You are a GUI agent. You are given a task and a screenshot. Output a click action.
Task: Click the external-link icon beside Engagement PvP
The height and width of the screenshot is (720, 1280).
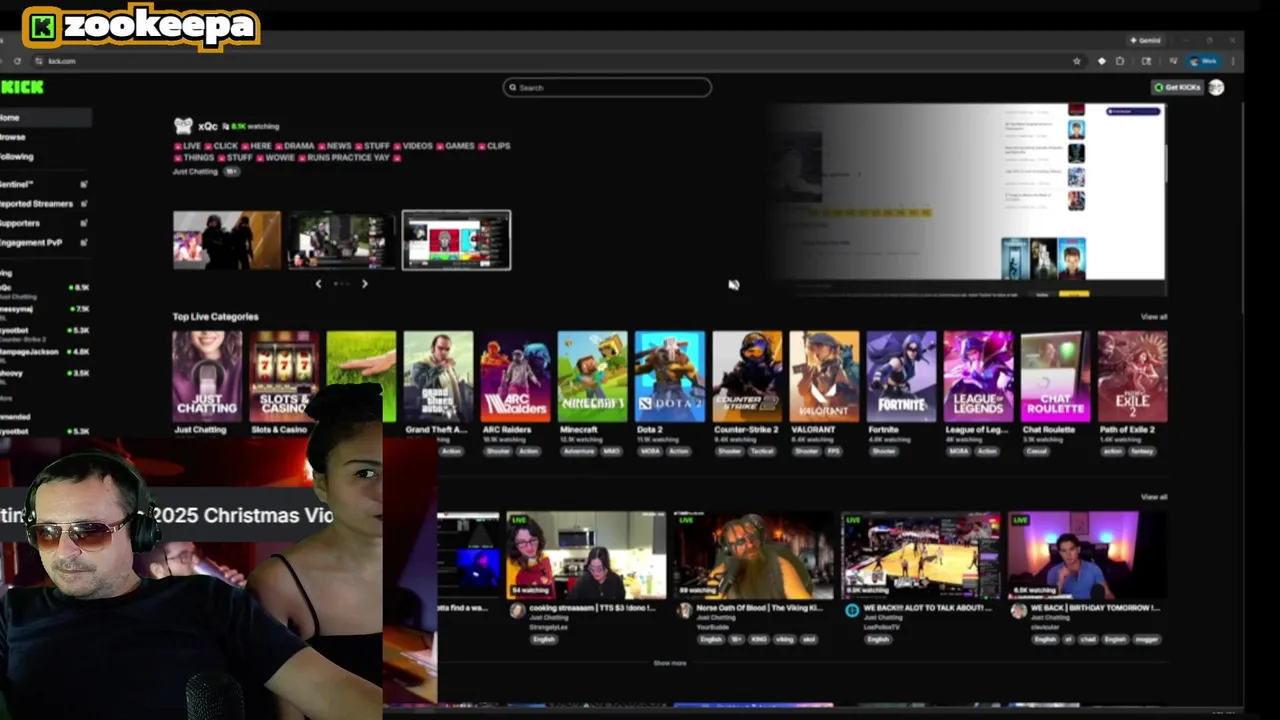[84, 243]
